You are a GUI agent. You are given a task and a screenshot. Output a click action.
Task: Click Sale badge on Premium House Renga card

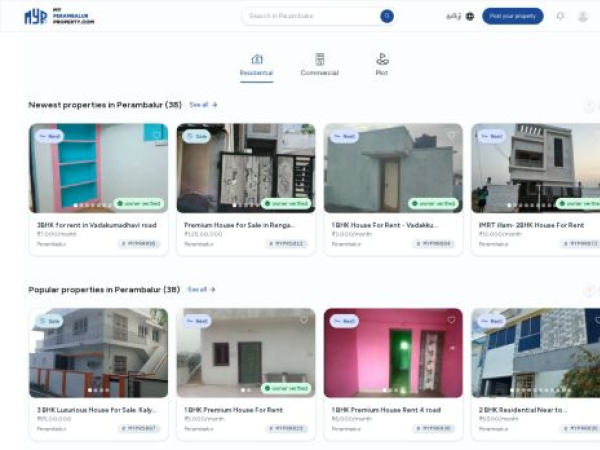pos(197,136)
